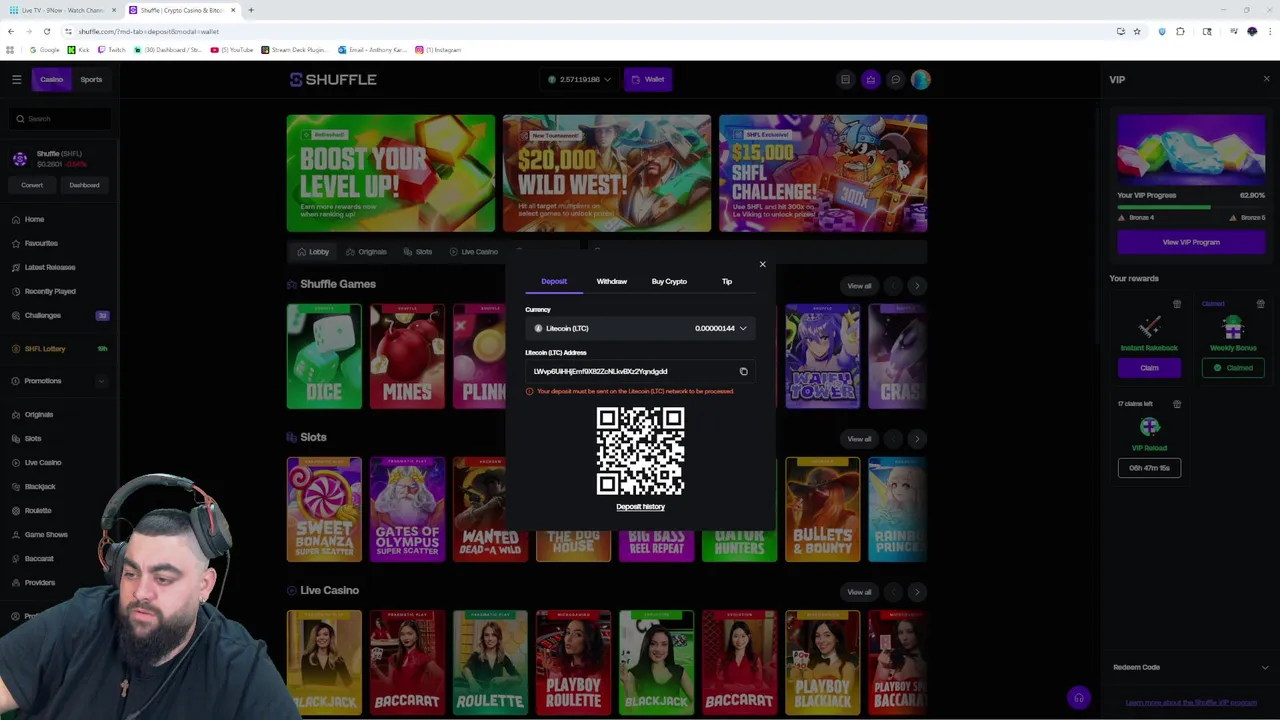Reload the browser page

(46, 31)
